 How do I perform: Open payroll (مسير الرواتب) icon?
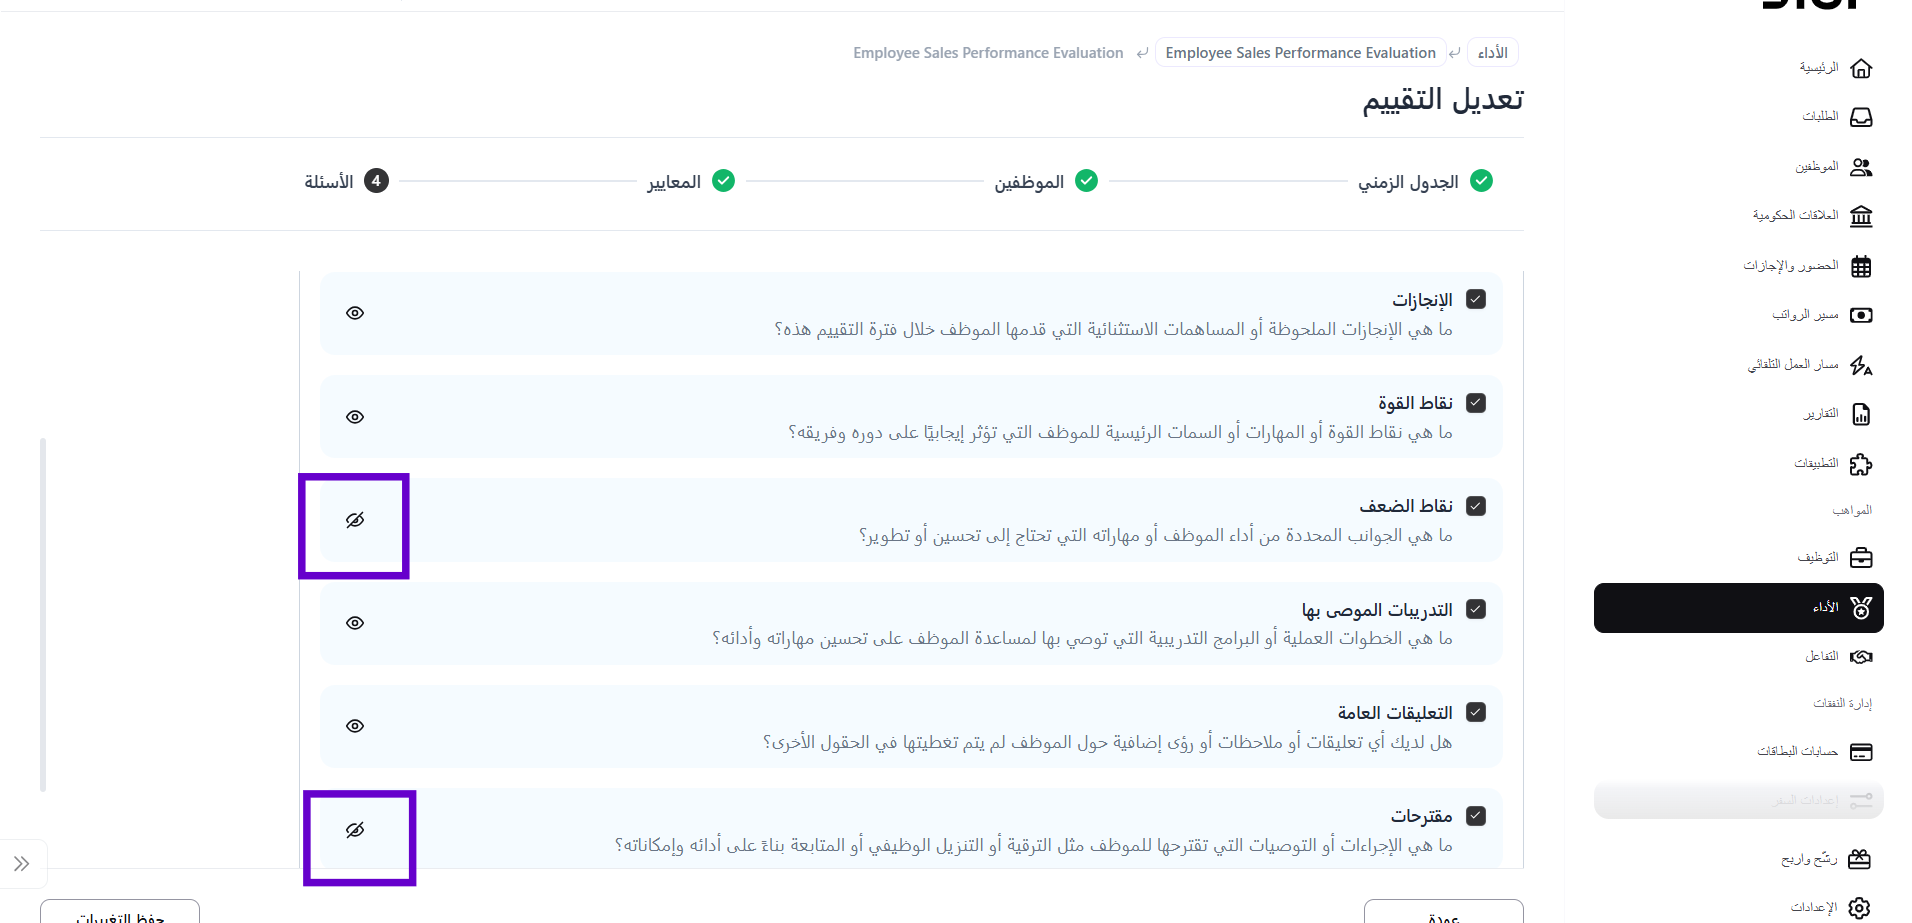1860,315
